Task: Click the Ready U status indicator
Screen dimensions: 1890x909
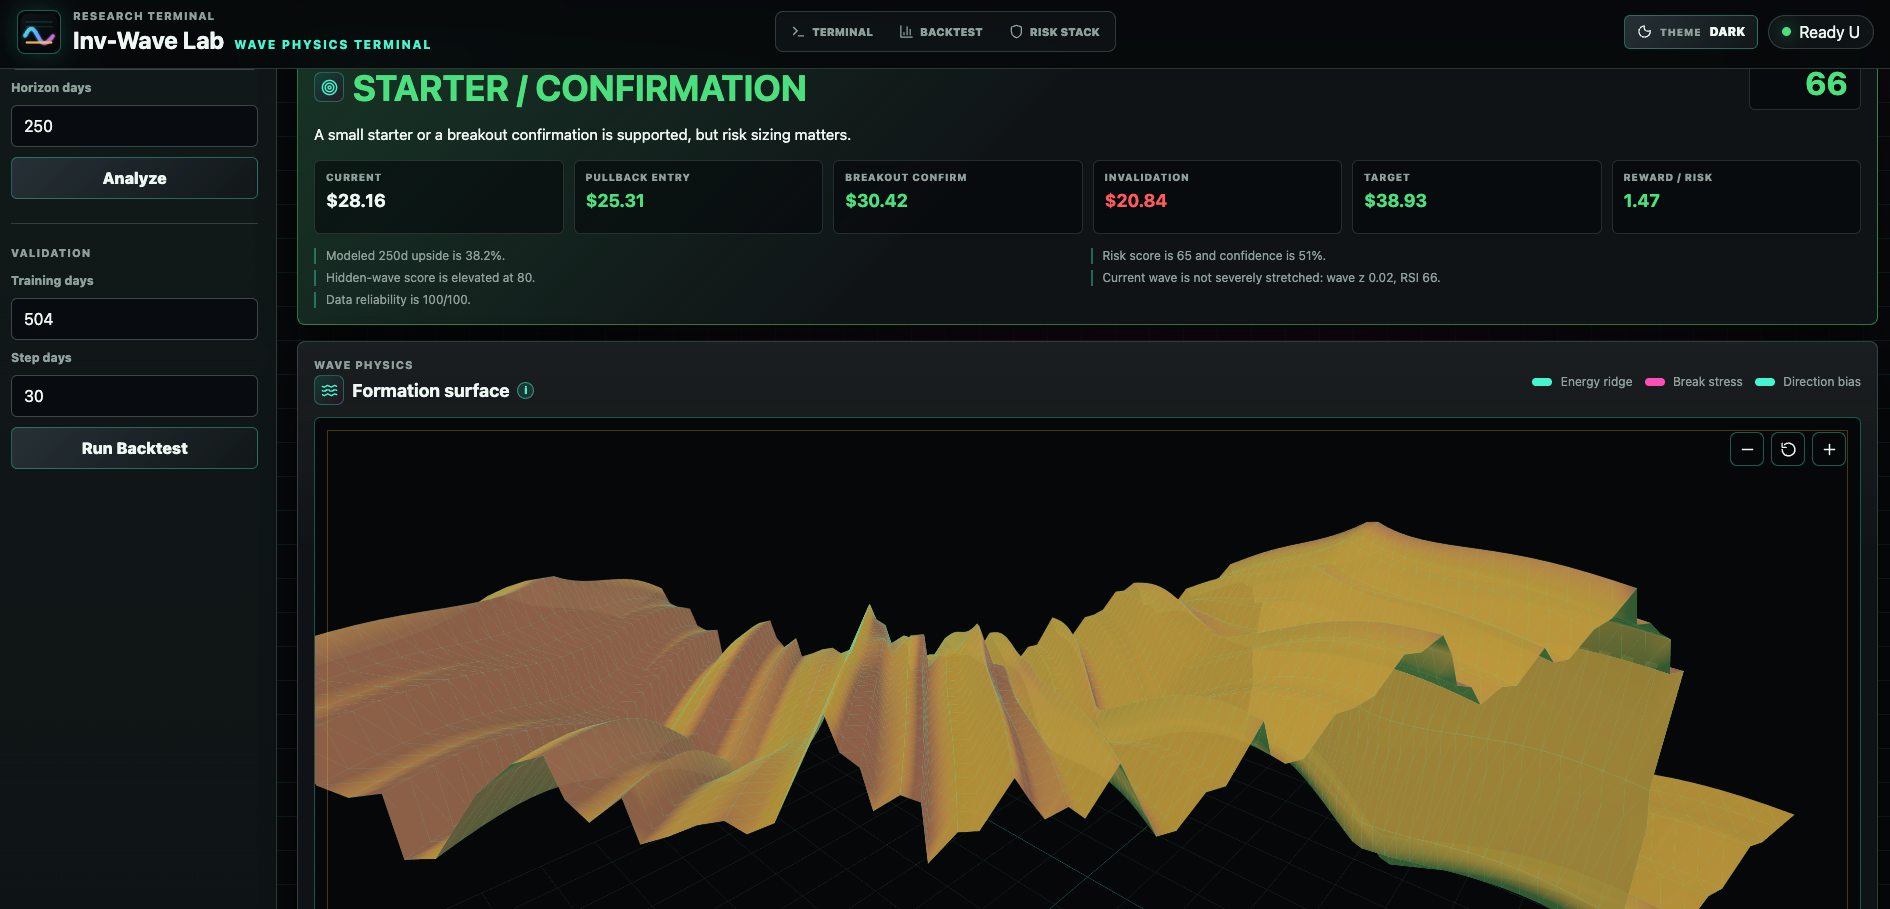Action: [x=1821, y=32]
